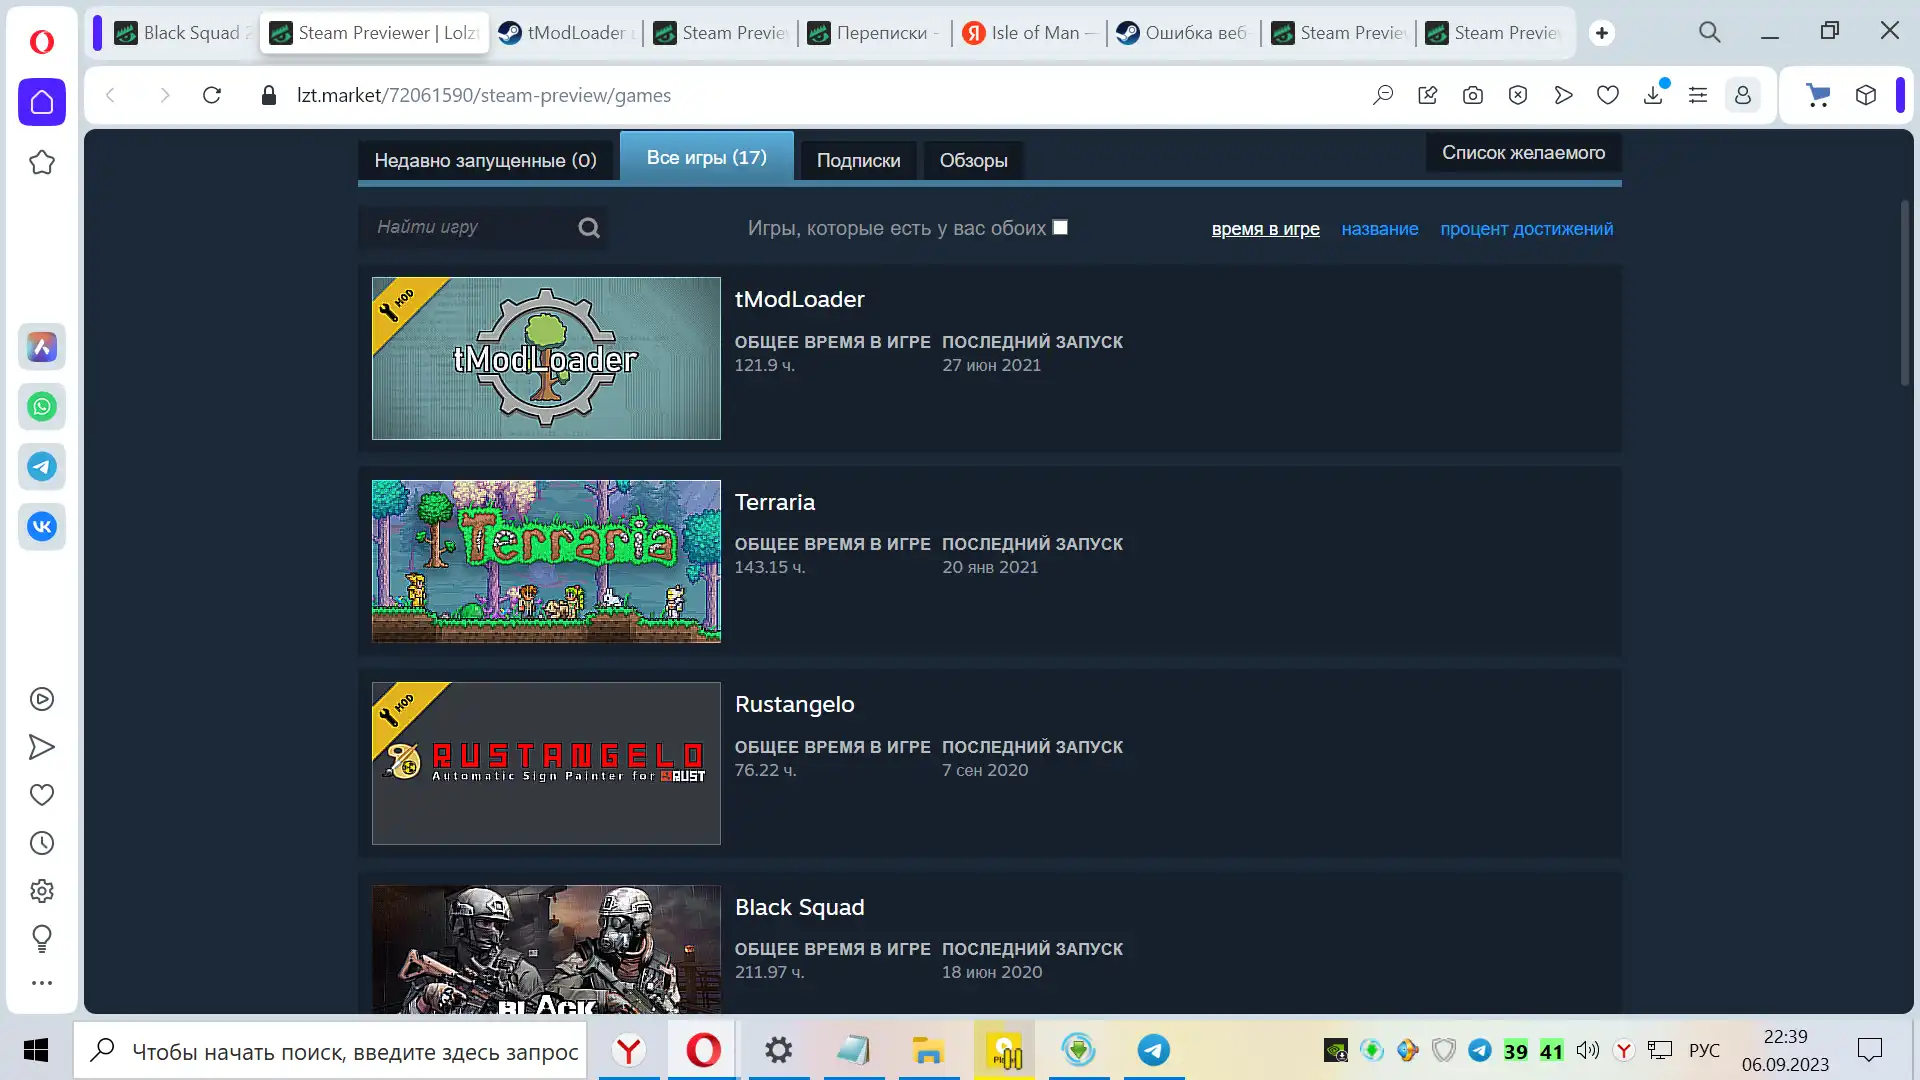This screenshot has height=1080, width=1920.
Task: Click the address bar search magnifier icon
Action: coord(1383,95)
